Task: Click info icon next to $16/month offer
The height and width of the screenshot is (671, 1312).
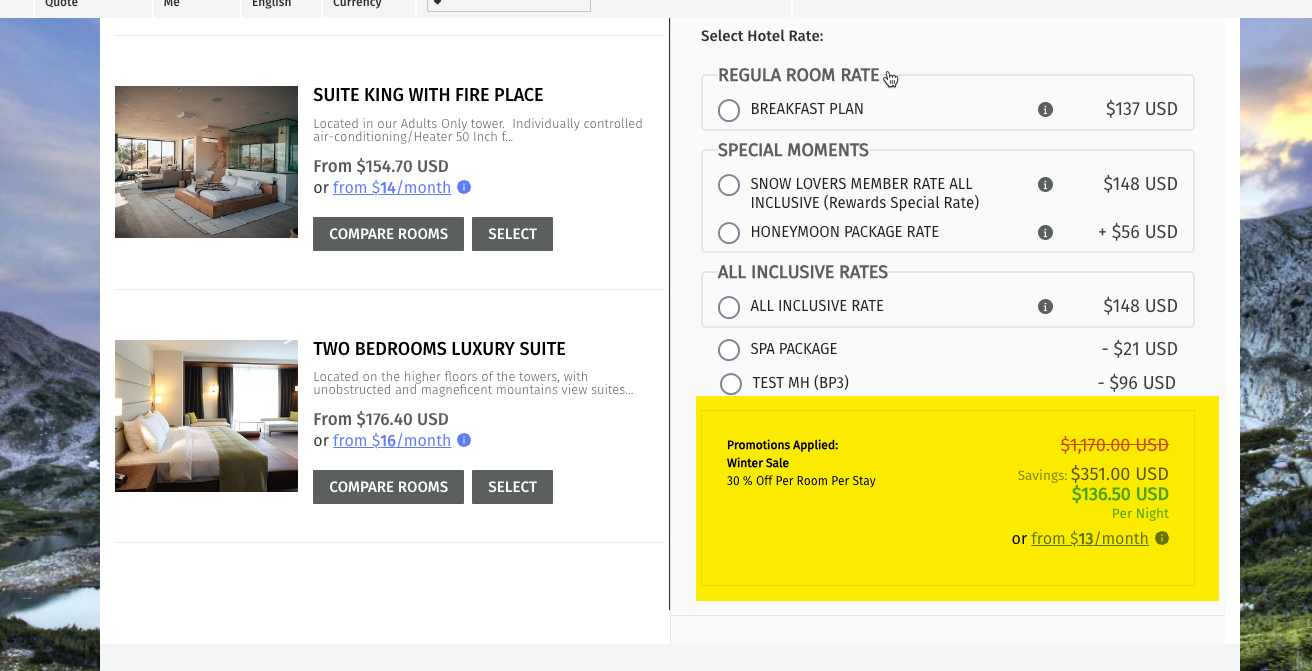Action: point(464,440)
